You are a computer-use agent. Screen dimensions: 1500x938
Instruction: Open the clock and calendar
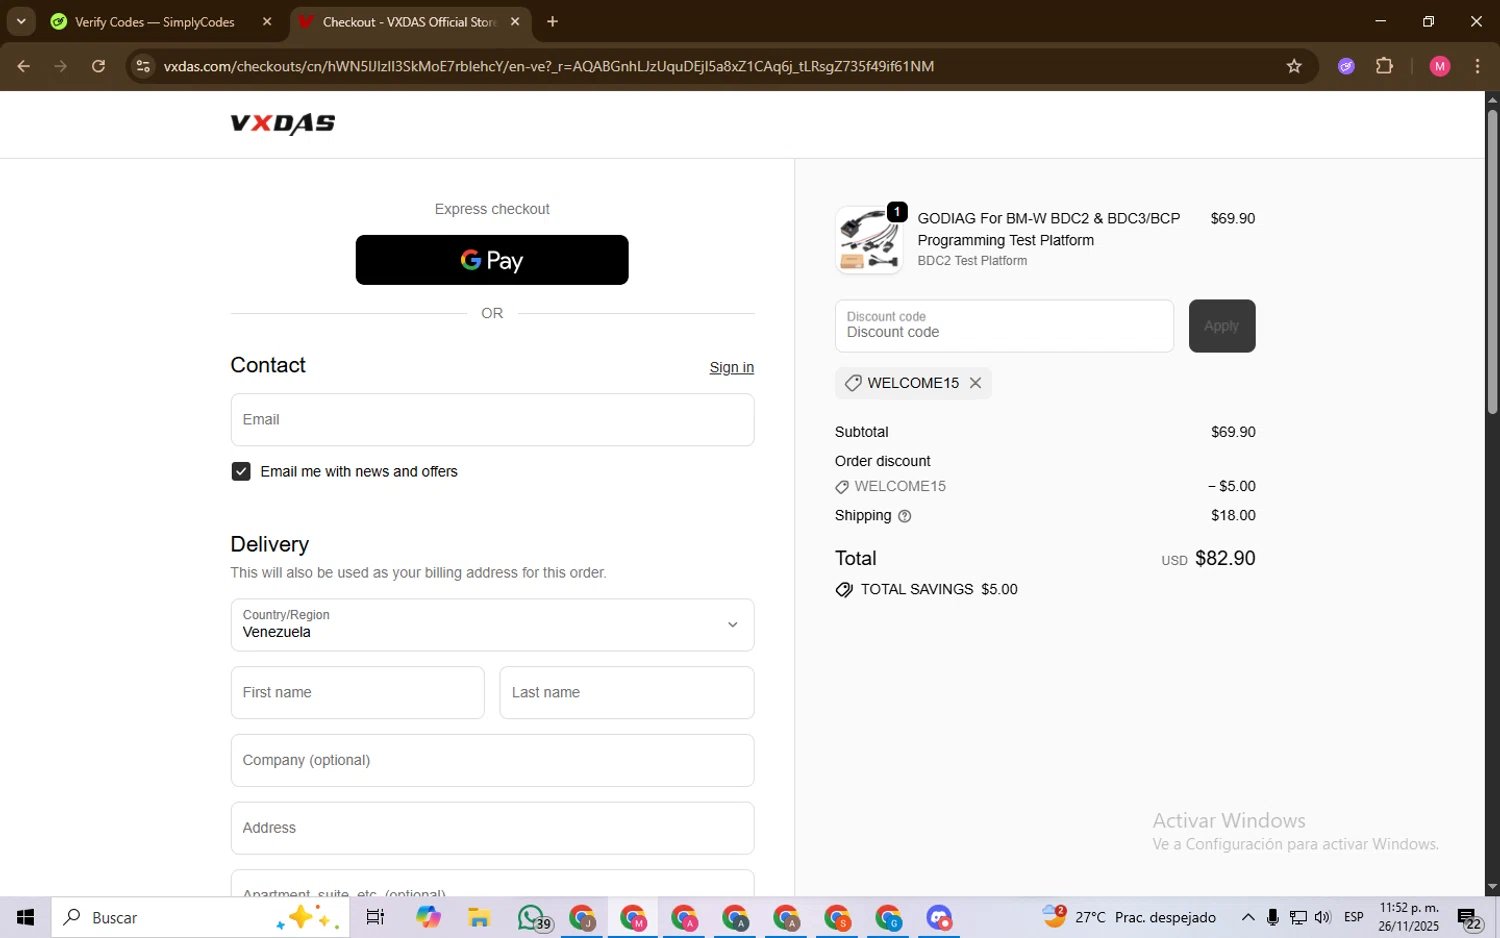click(1409, 917)
